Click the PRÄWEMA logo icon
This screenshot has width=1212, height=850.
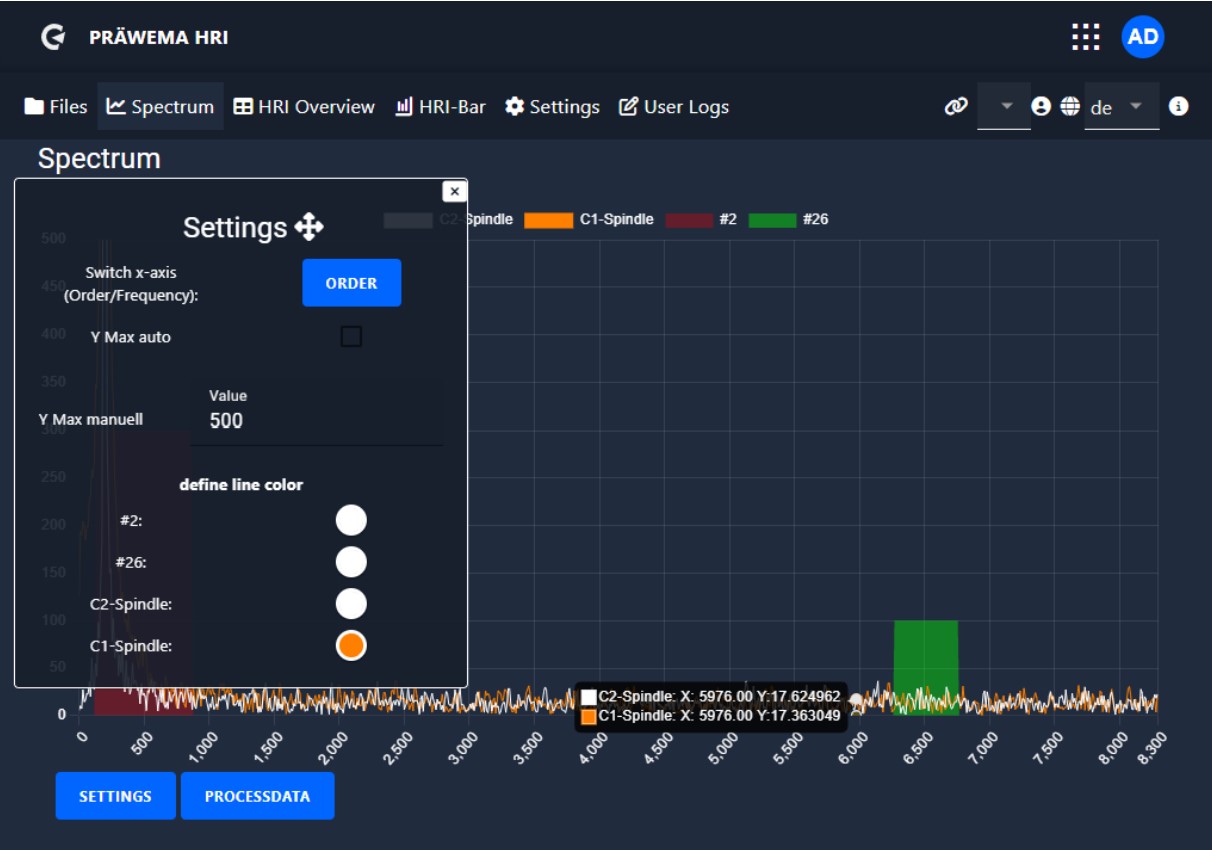[x=52, y=38]
